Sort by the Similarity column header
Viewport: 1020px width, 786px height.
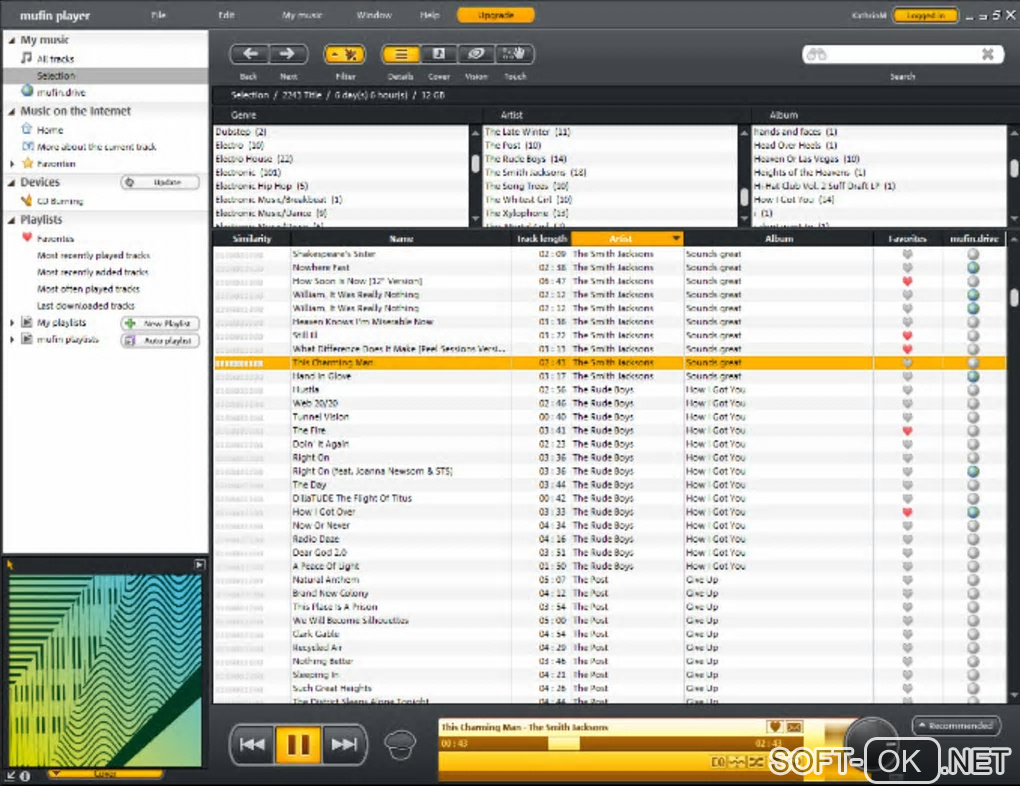tap(252, 239)
